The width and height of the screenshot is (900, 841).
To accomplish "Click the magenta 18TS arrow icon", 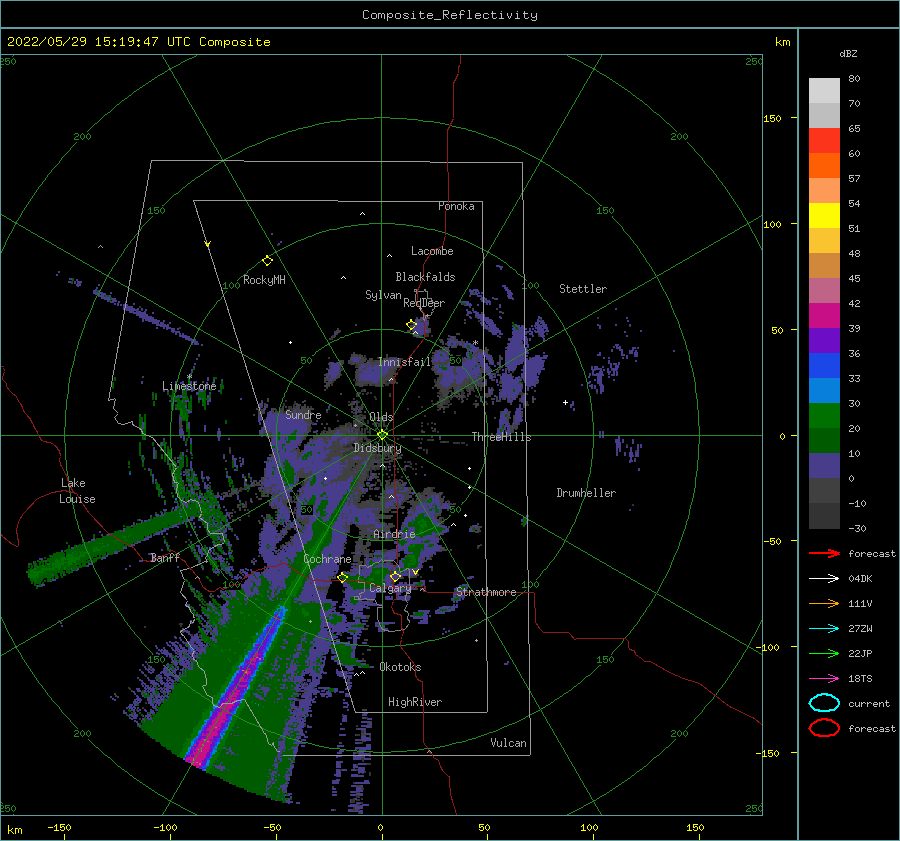I will tap(824, 679).
